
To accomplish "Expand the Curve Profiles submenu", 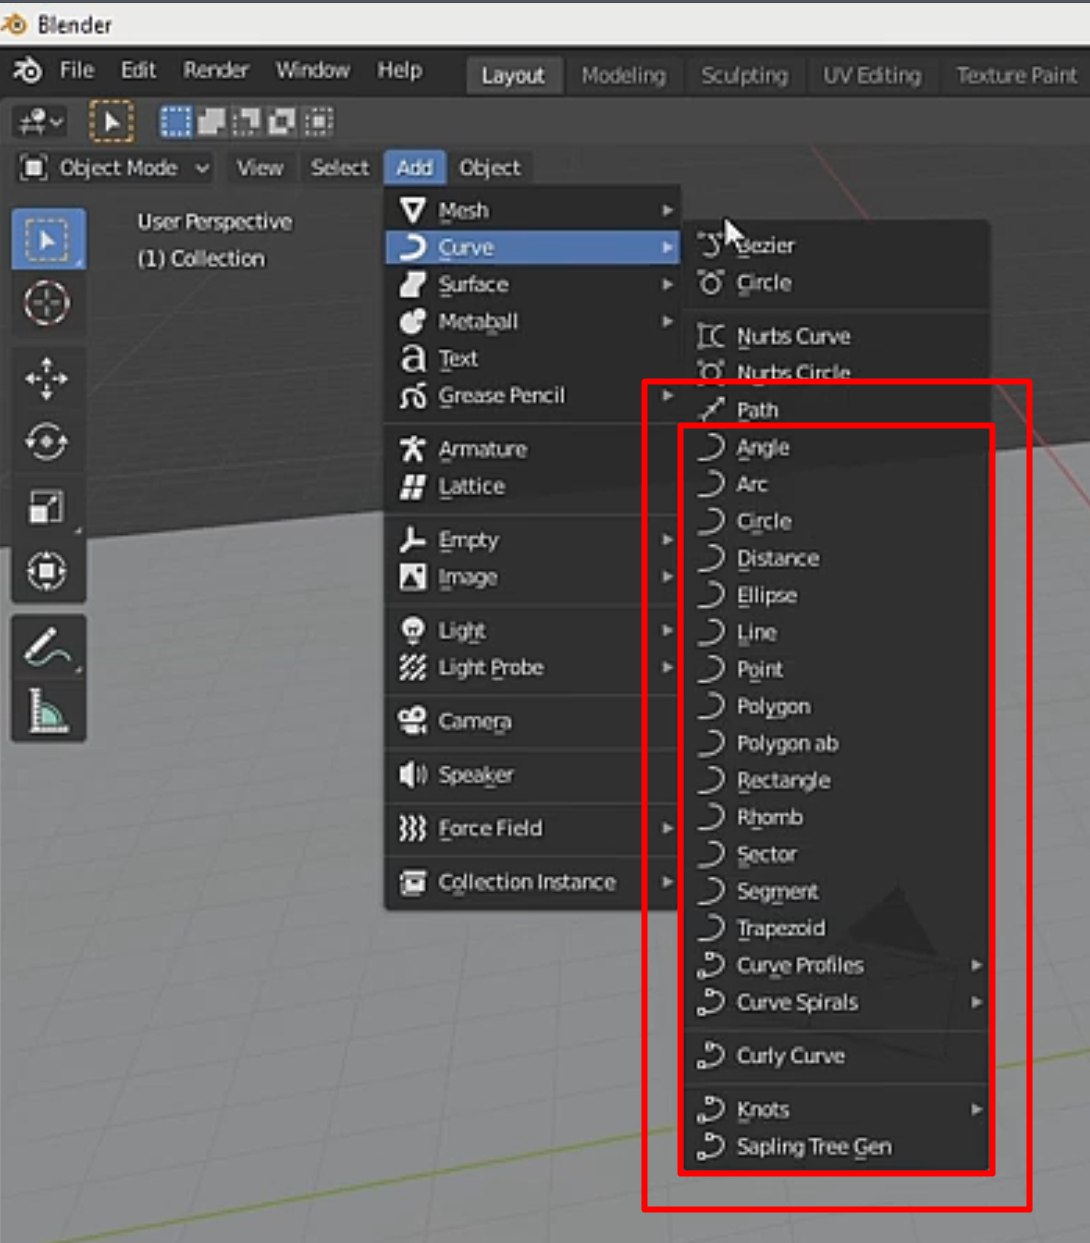I will pos(838,965).
